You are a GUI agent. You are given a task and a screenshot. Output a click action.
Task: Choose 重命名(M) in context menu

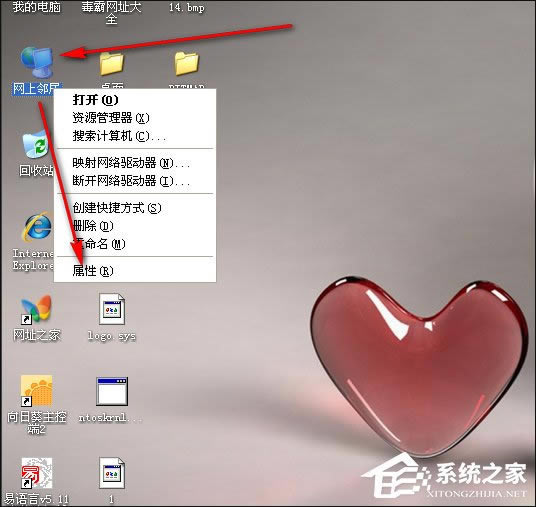(x=136, y=244)
